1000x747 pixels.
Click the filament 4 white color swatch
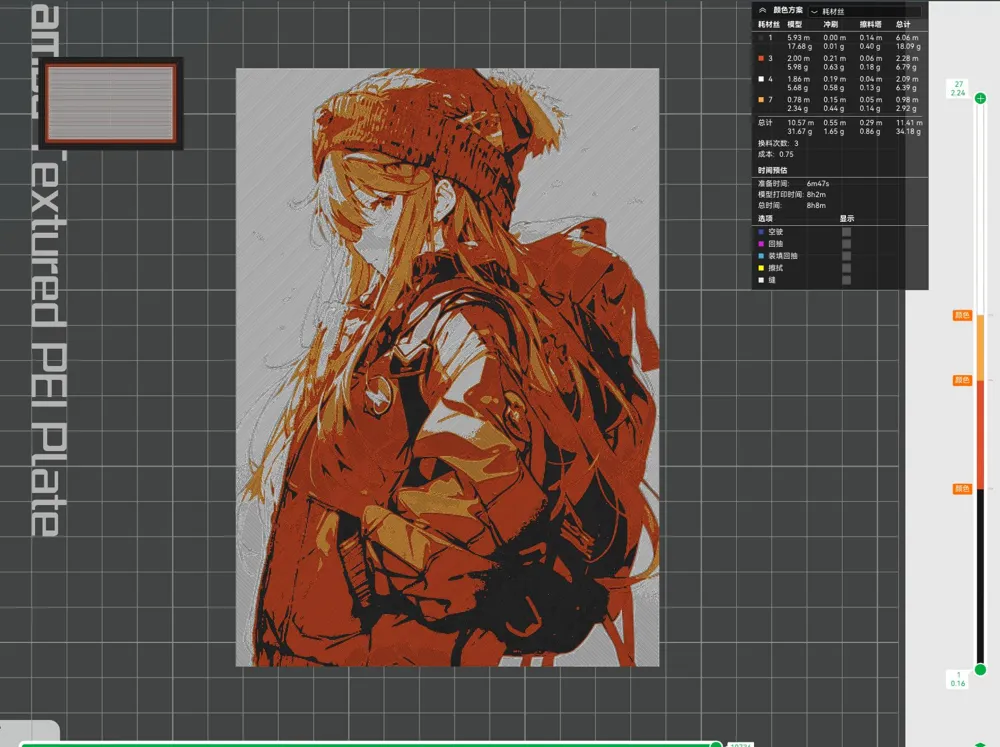click(x=761, y=79)
